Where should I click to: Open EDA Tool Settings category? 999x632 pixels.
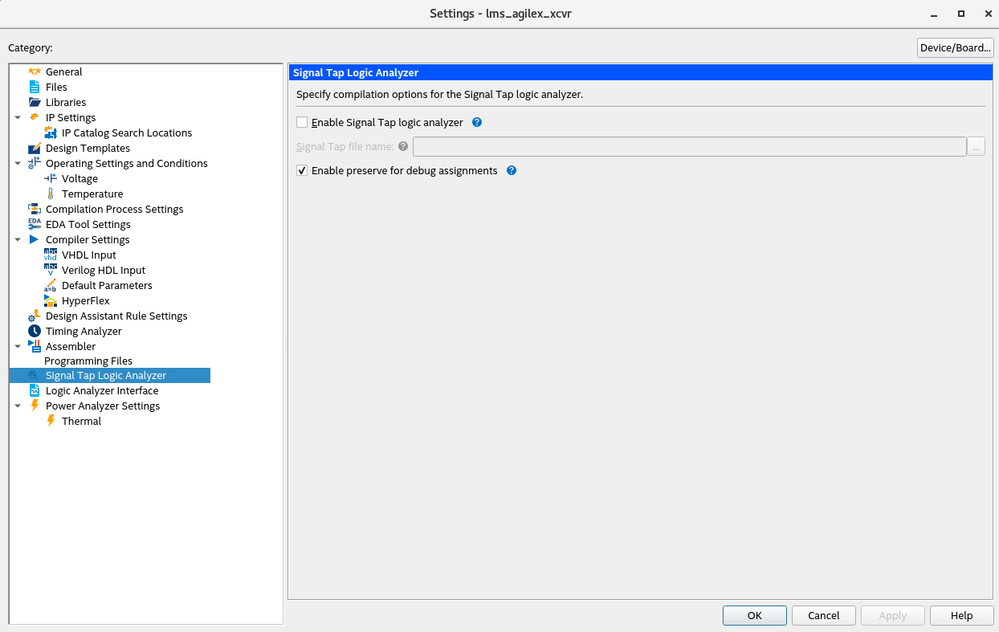coord(88,224)
